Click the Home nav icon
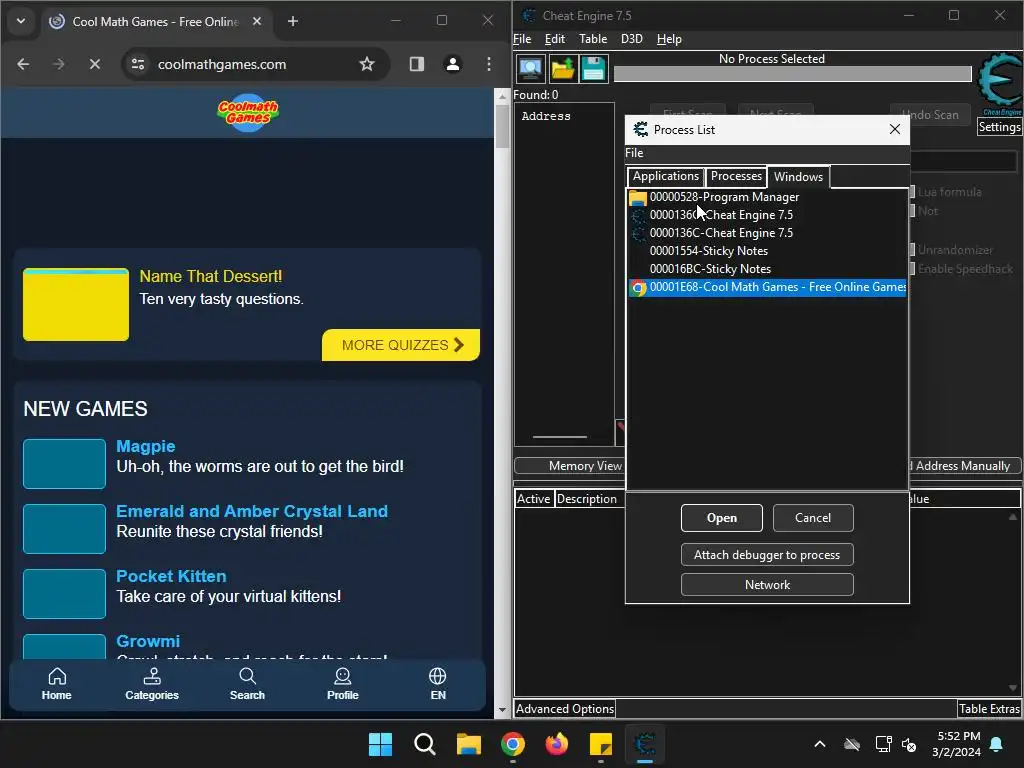This screenshot has height=768, width=1024. (57, 684)
